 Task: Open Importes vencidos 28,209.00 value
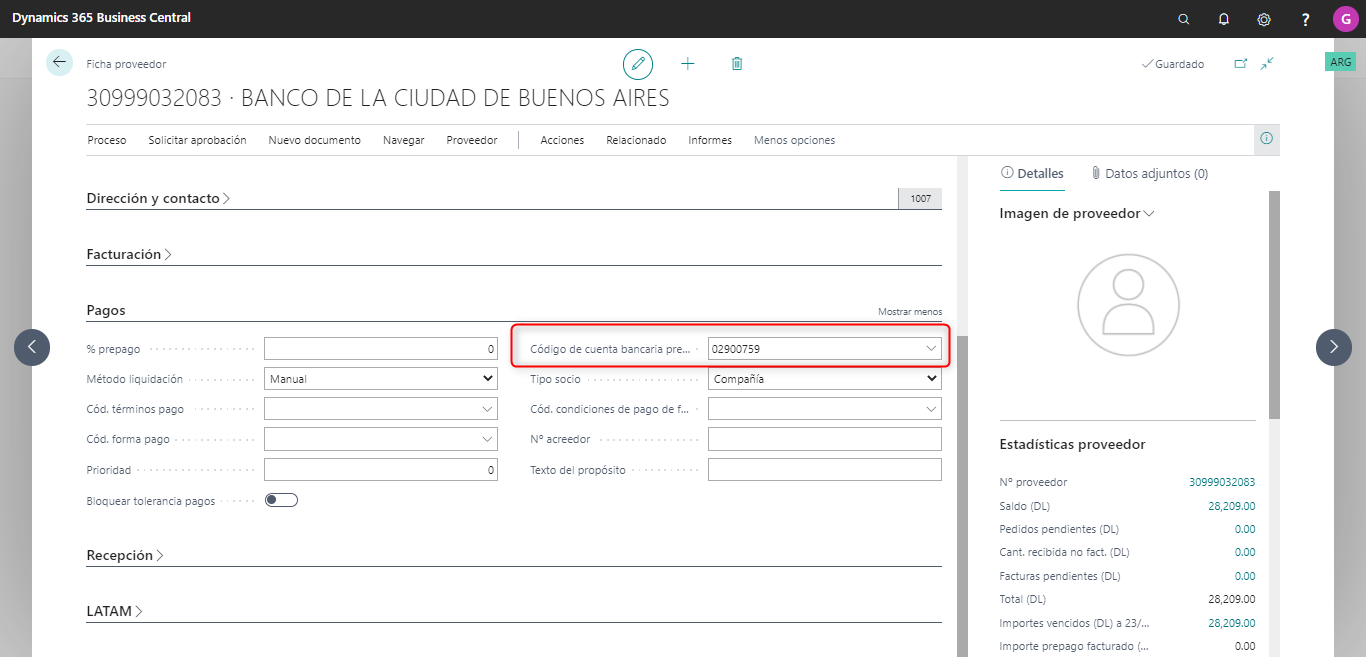(x=1232, y=623)
